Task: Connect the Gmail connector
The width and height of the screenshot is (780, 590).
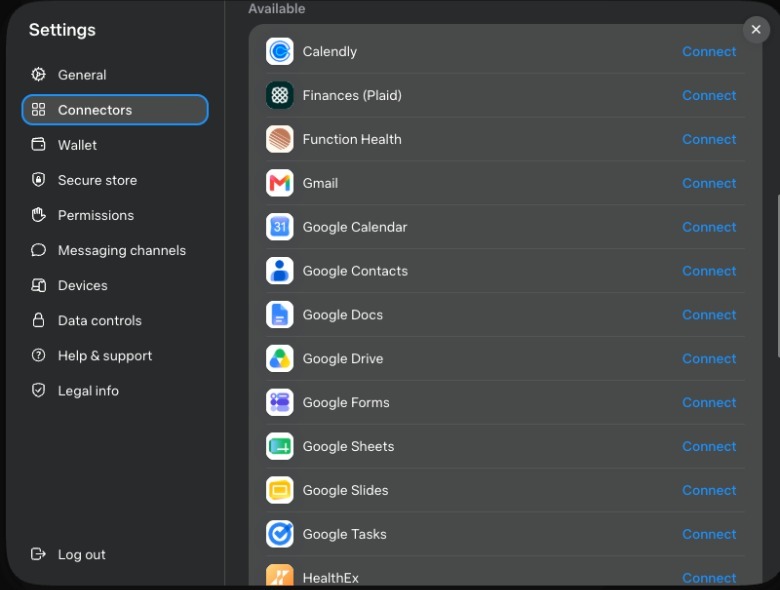Action: pyautogui.click(x=709, y=183)
